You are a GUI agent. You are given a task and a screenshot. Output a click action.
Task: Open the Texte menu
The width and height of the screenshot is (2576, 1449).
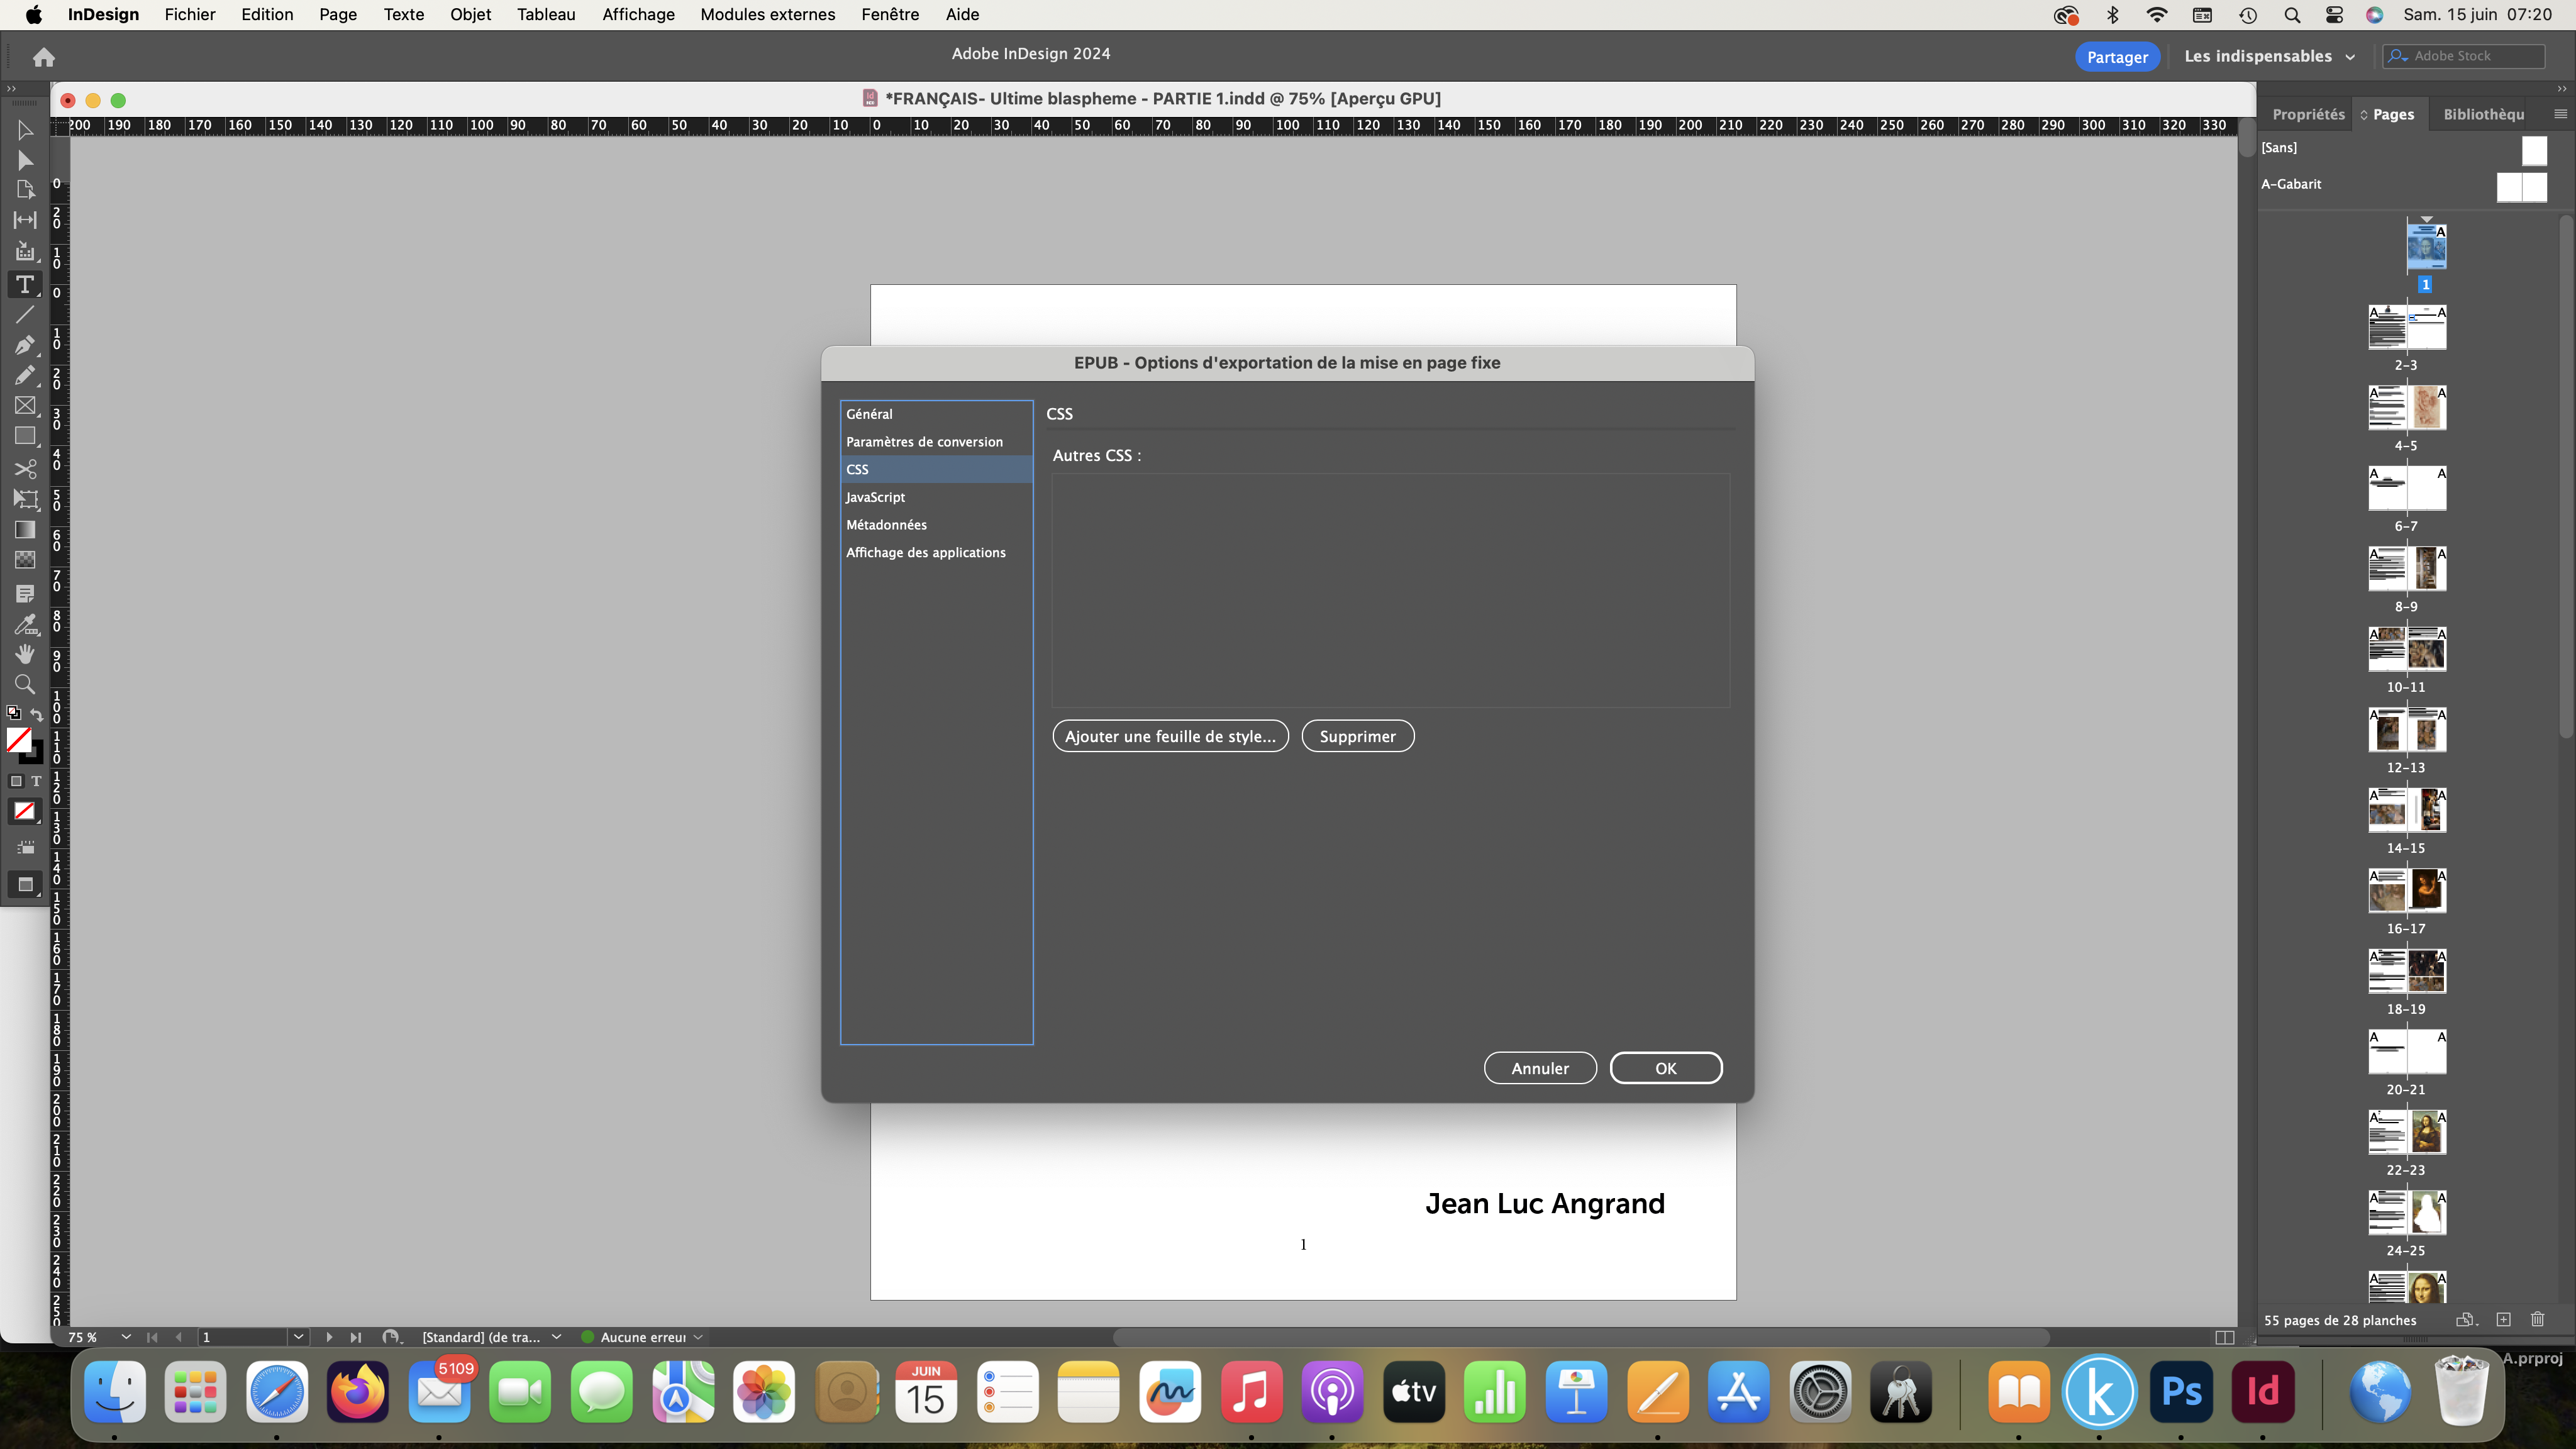403,14
